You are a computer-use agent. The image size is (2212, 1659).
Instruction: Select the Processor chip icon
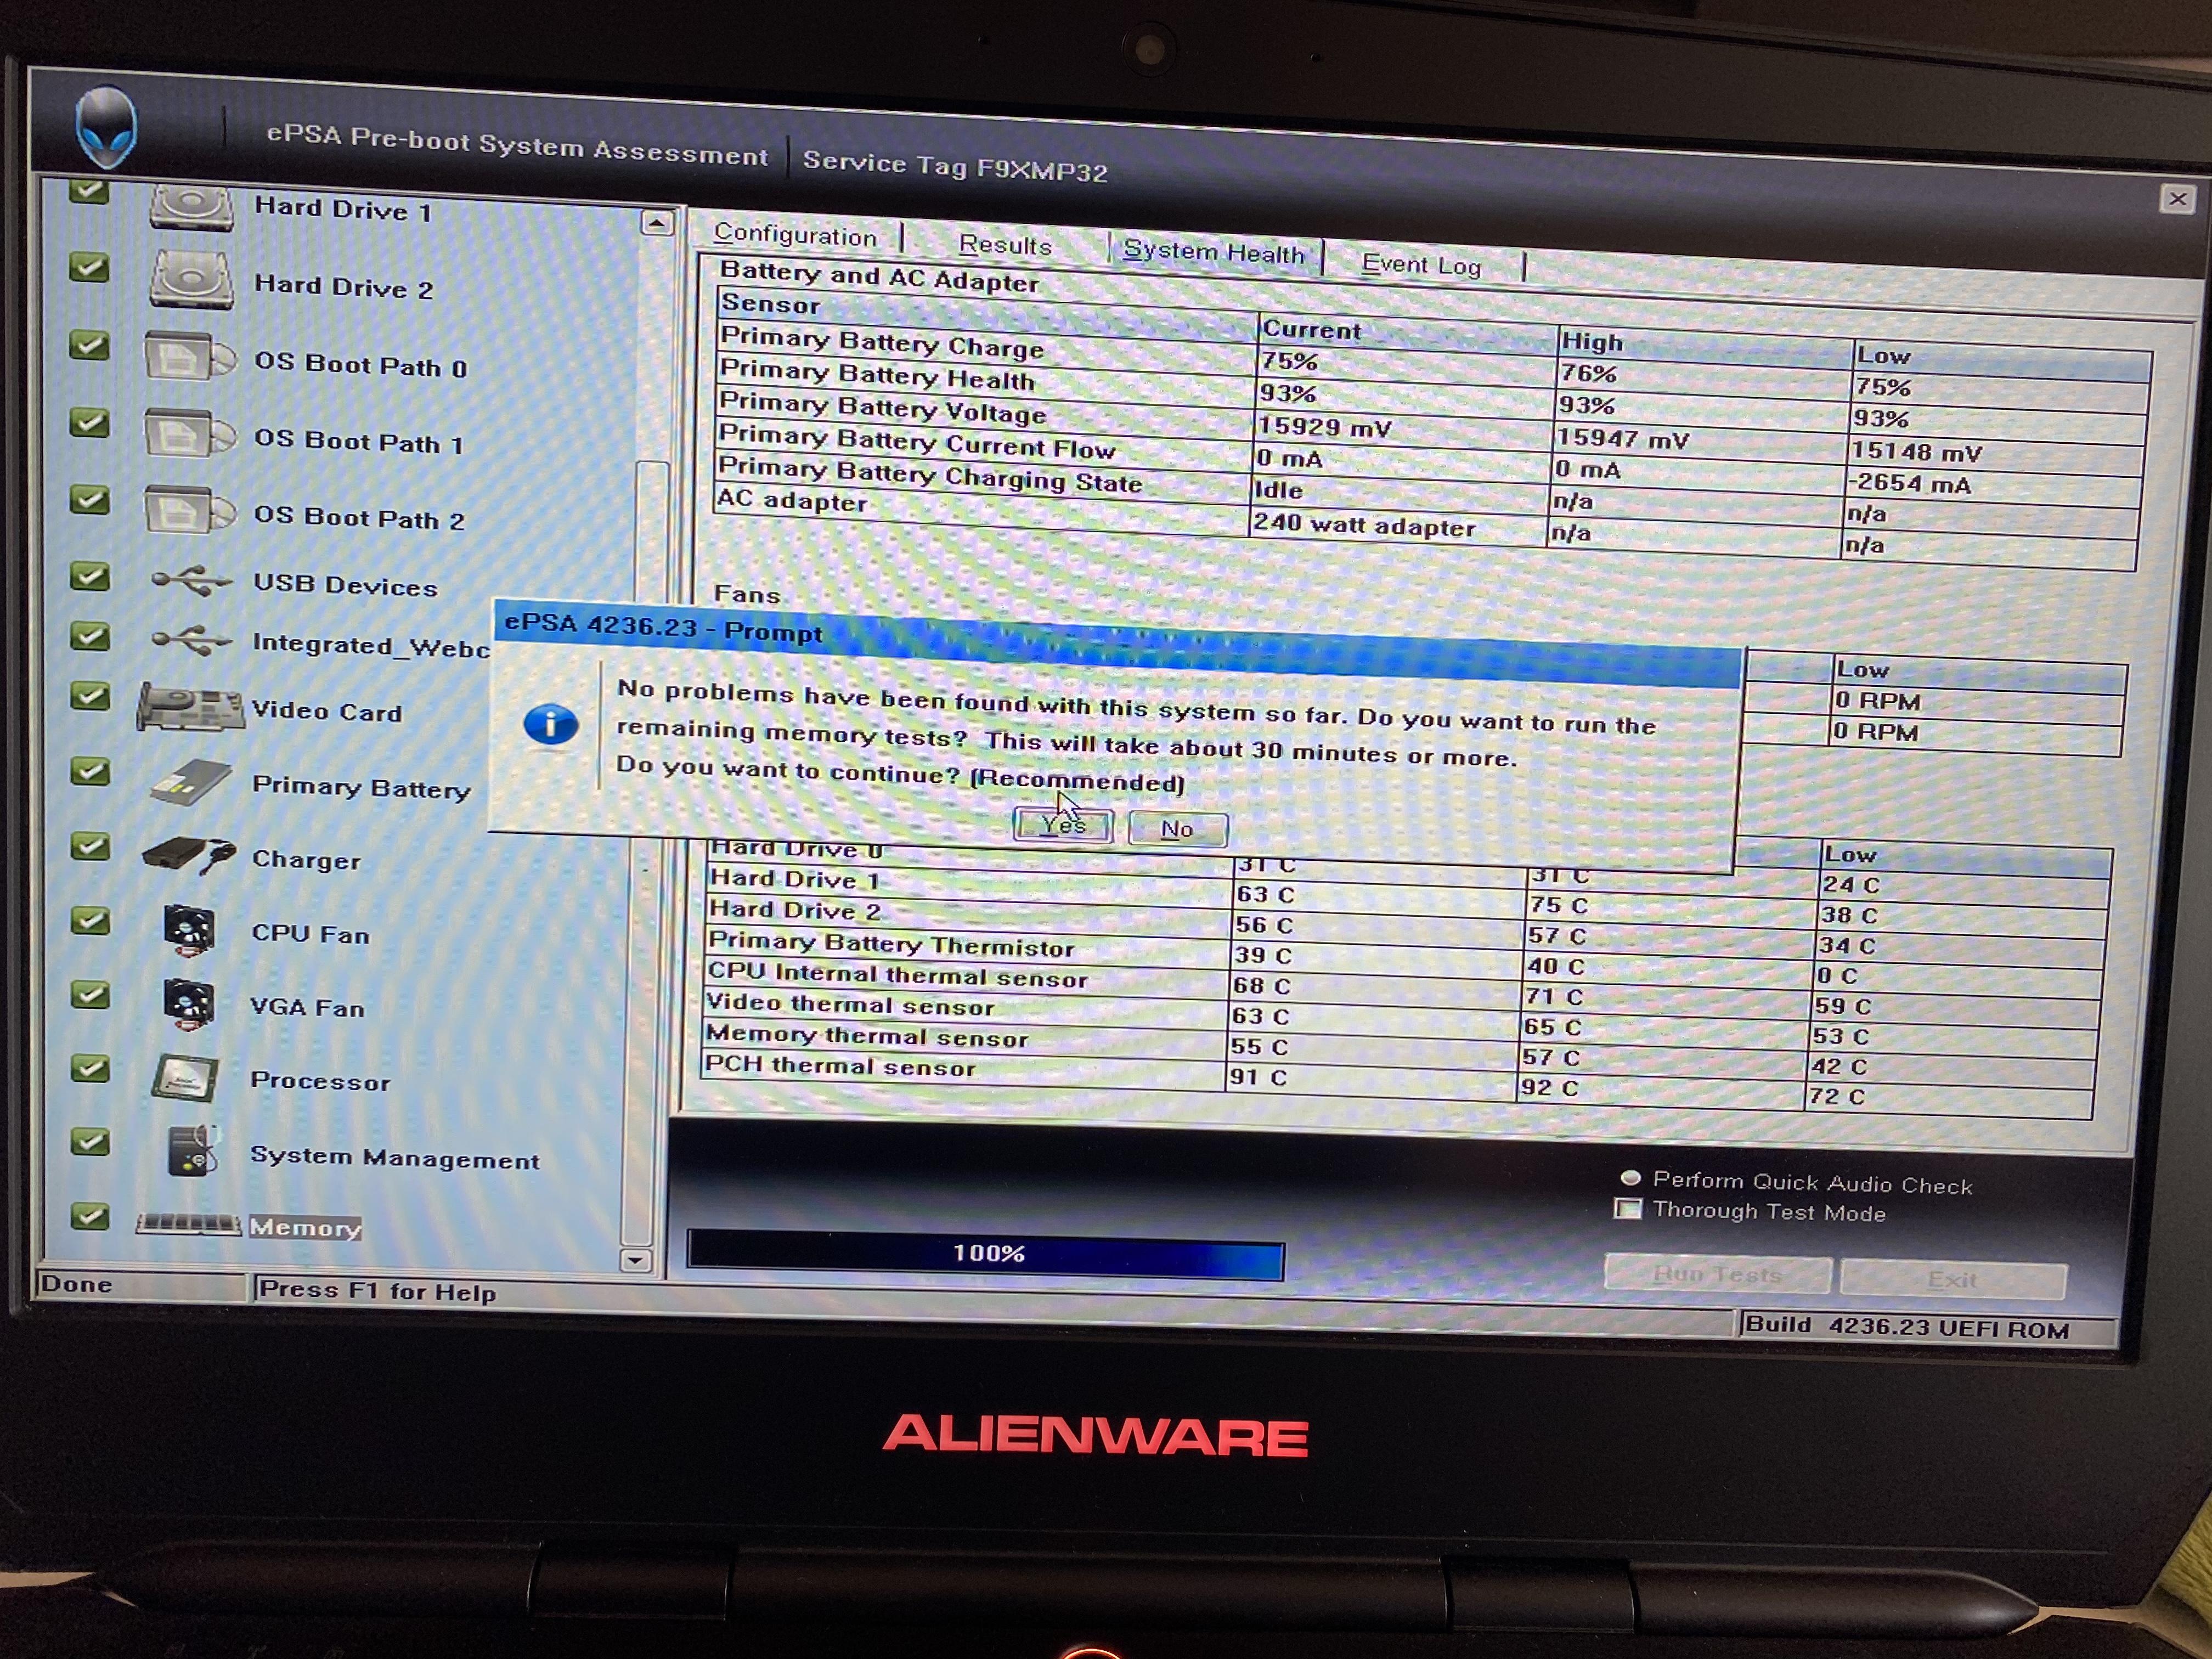tap(186, 1078)
